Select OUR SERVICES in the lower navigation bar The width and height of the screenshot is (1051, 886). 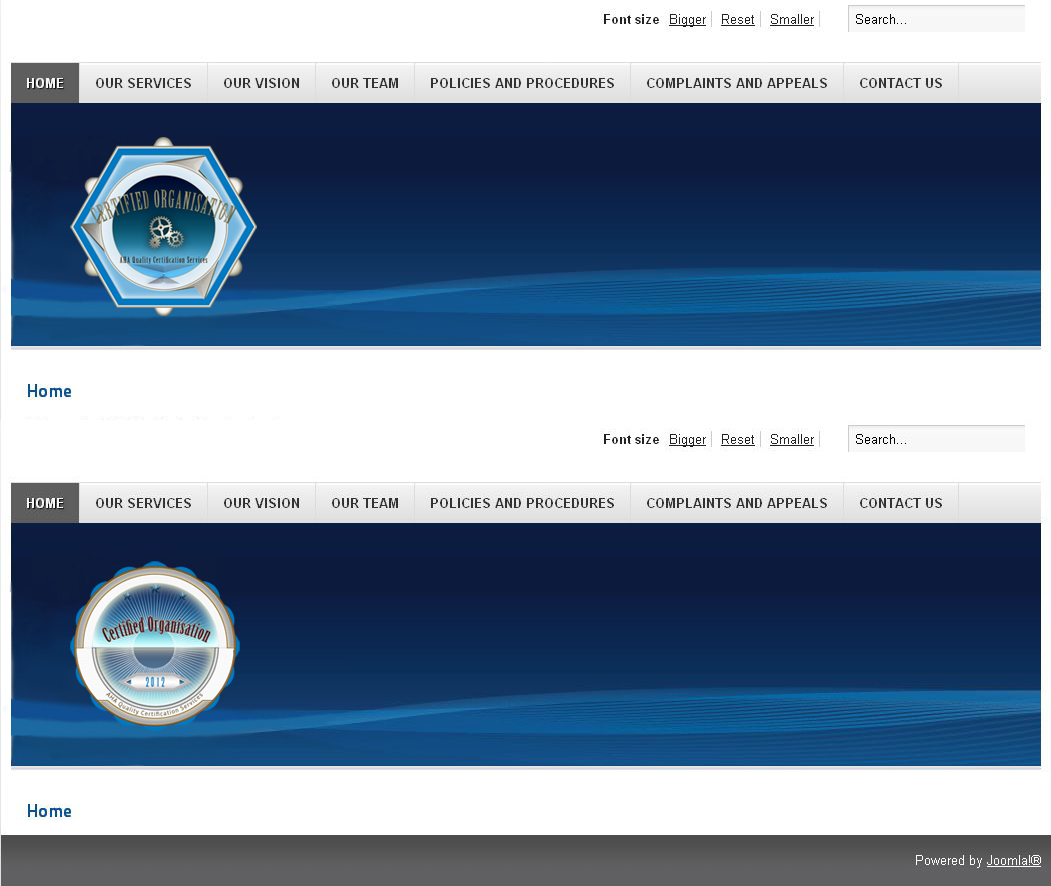point(143,503)
